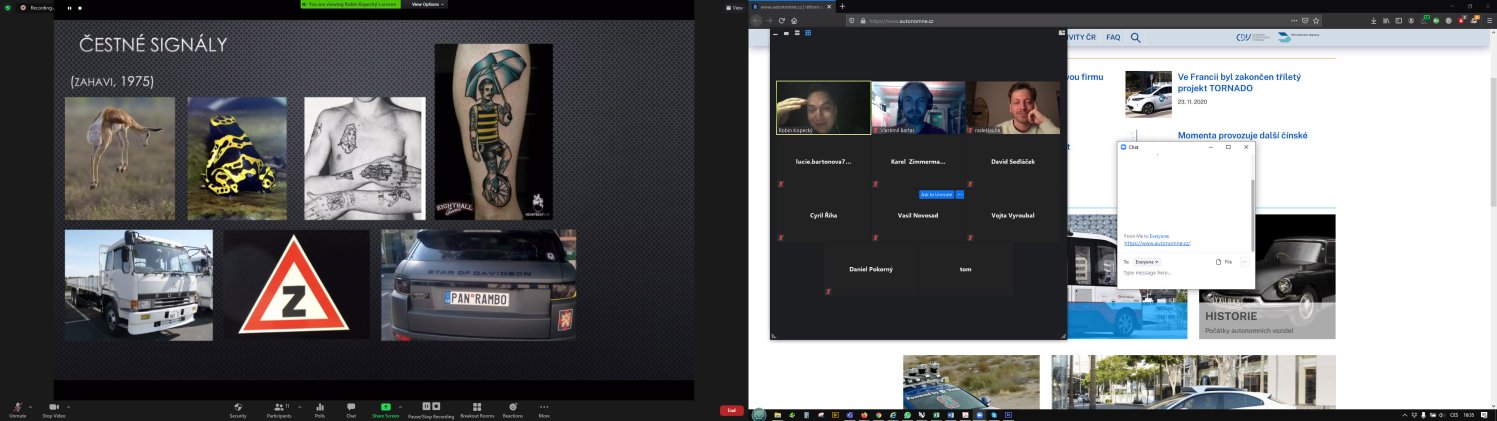Bookmark the page with the star icon
Image resolution: width=1497 pixels, height=421 pixels.
[x=1317, y=20]
